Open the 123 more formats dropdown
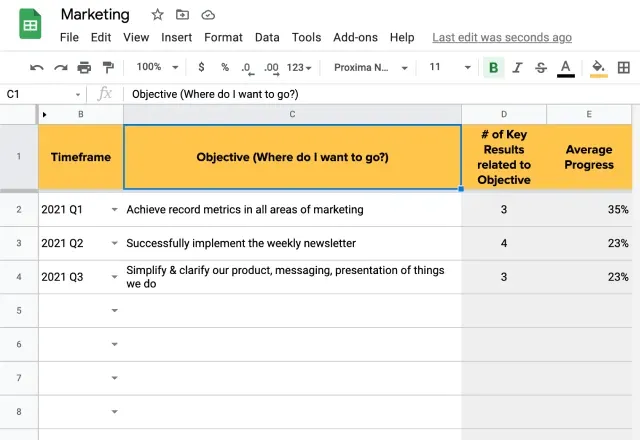640x440 pixels. [x=299, y=67]
